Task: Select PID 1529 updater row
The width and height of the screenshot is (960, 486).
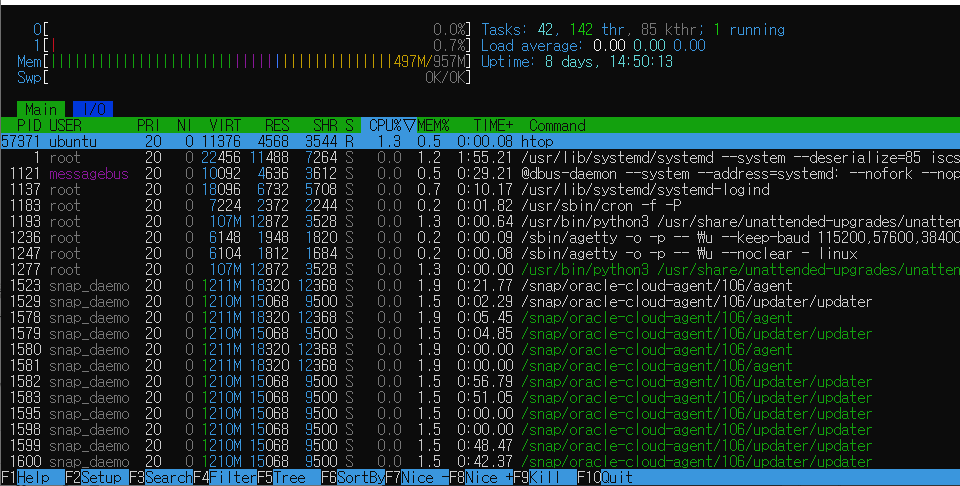Action: pyautogui.click(x=480, y=301)
